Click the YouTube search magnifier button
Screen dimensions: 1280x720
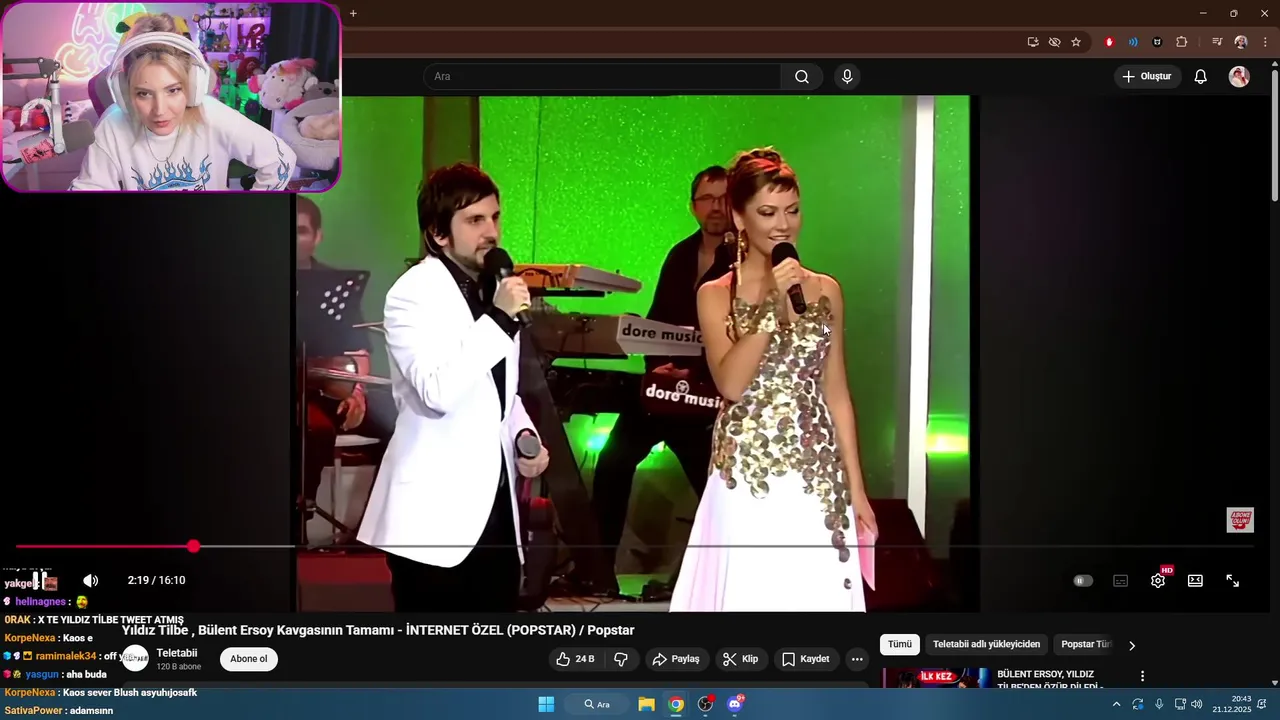pos(802,77)
